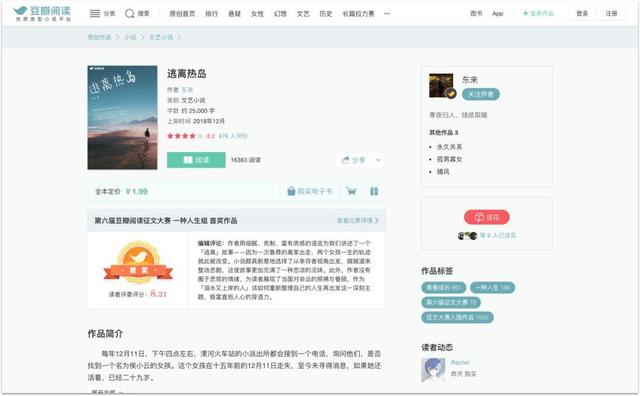Viewport: 640px width, 396px height.
Task: Go to the 排行 nav item
Action: pyautogui.click(x=211, y=13)
